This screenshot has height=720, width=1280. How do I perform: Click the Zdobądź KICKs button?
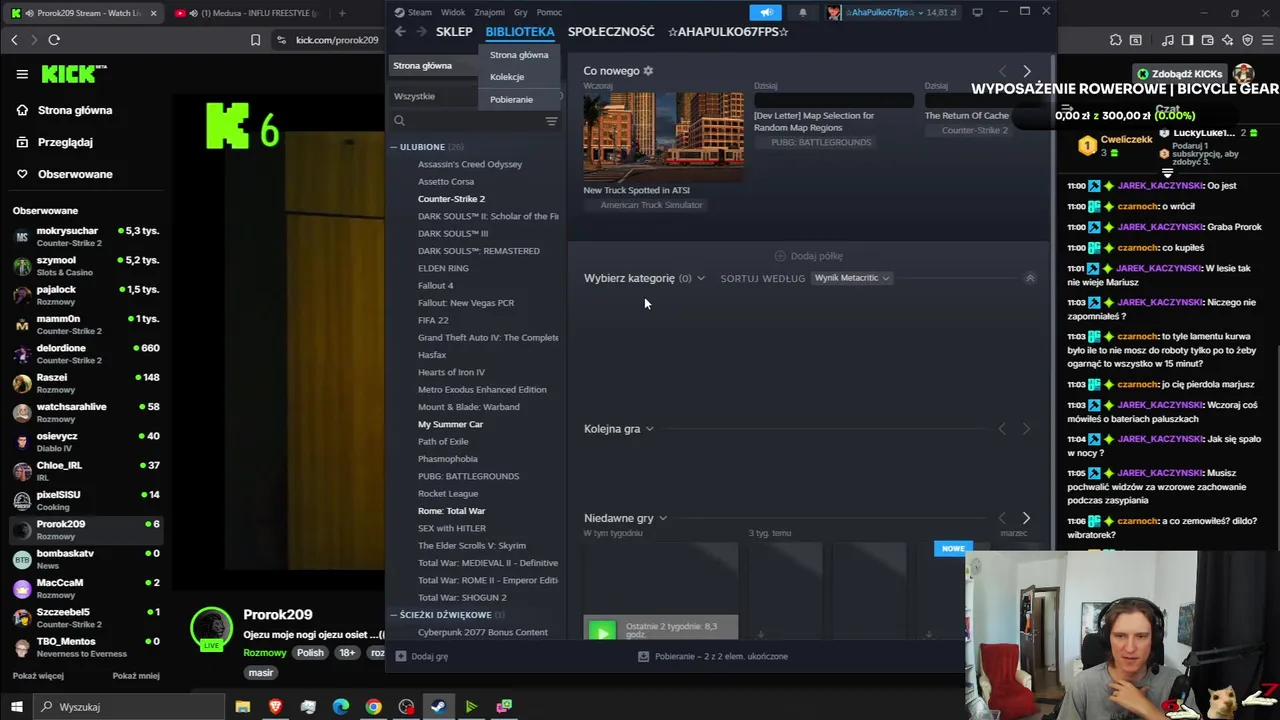click(x=1180, y=74)
